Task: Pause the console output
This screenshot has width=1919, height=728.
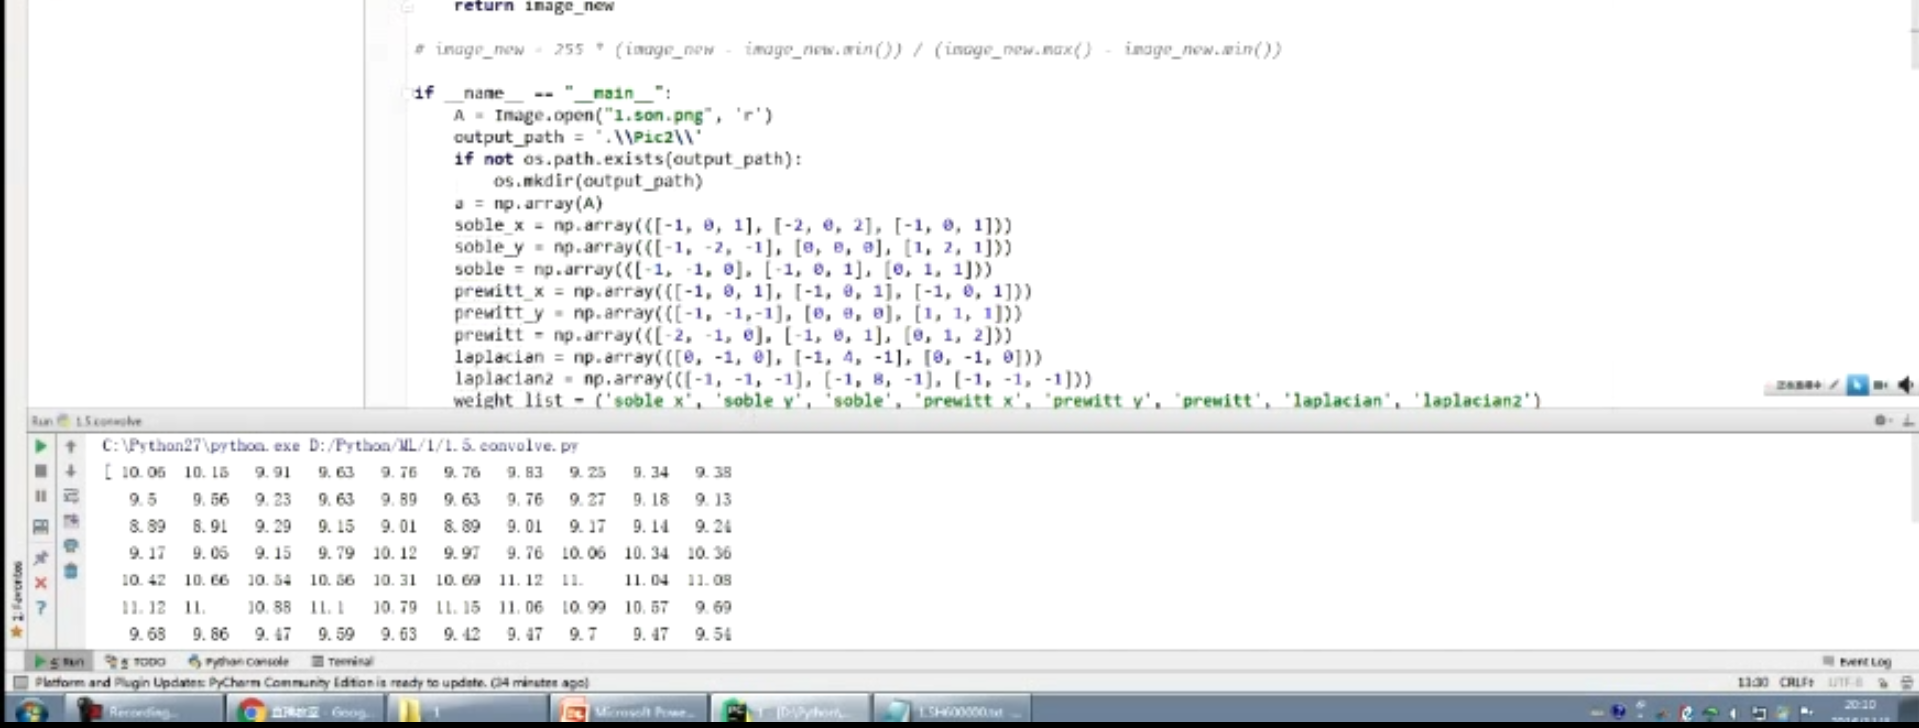Action: pyautogui.click(x=40, y=497)
